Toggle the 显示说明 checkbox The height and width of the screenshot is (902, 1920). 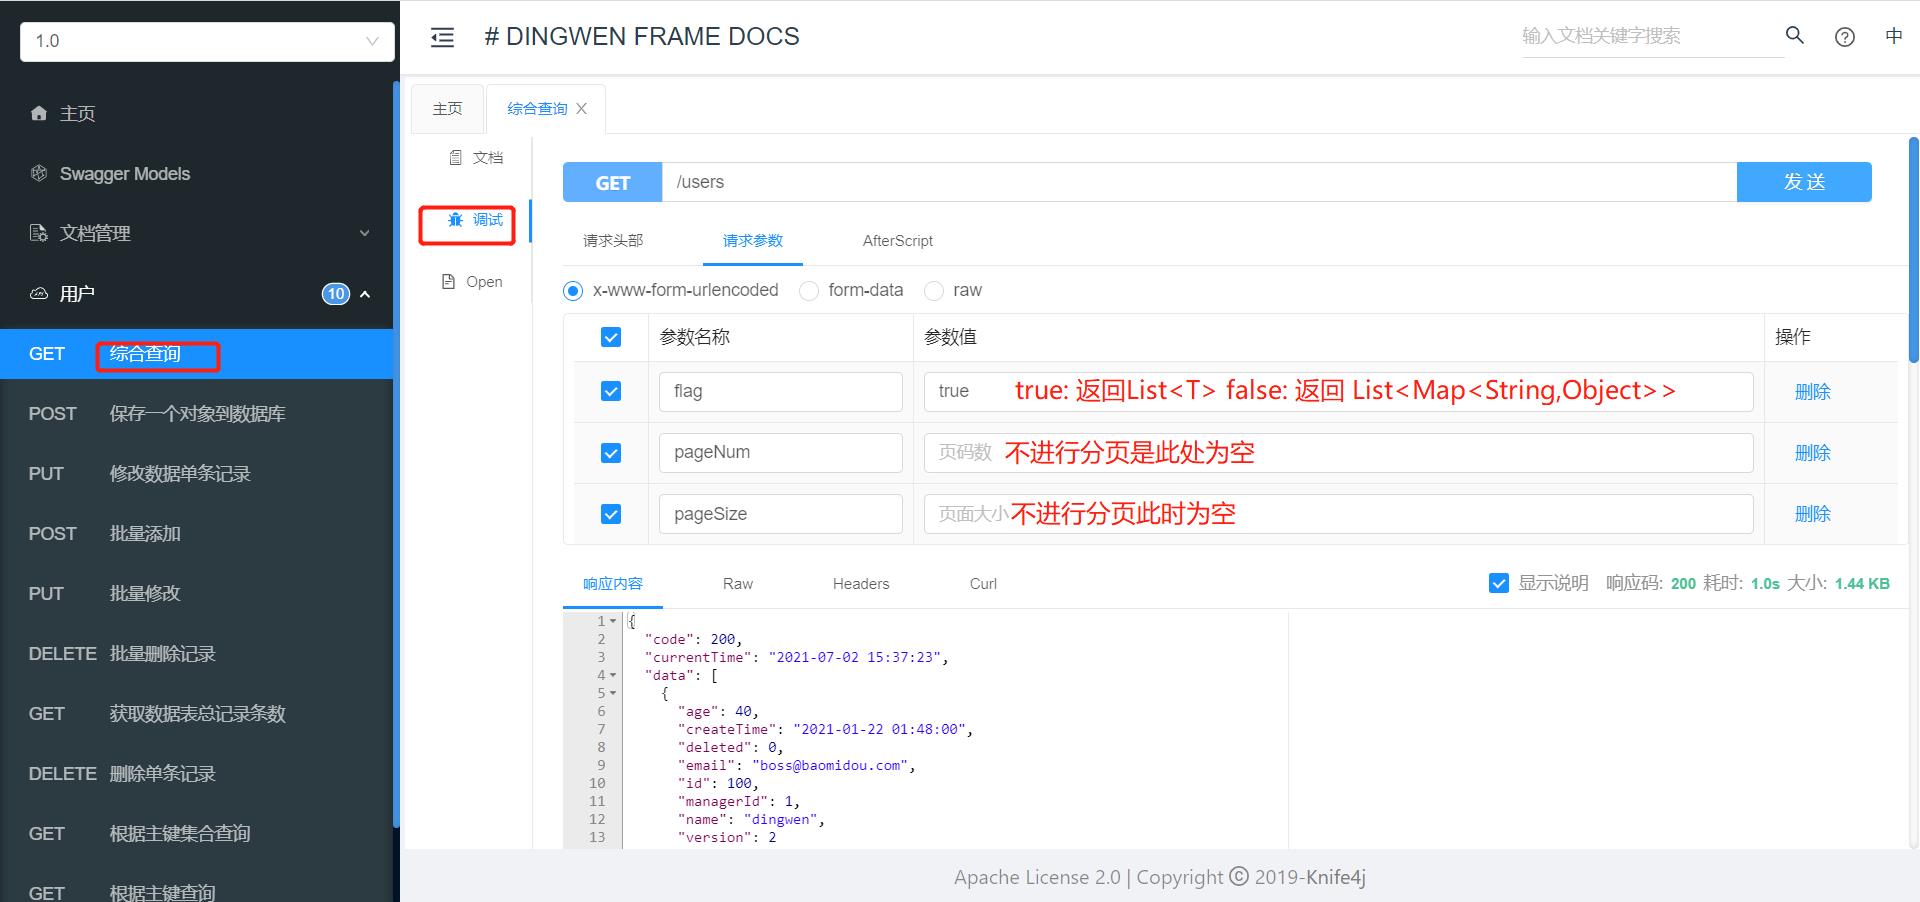coord(1499,583)
